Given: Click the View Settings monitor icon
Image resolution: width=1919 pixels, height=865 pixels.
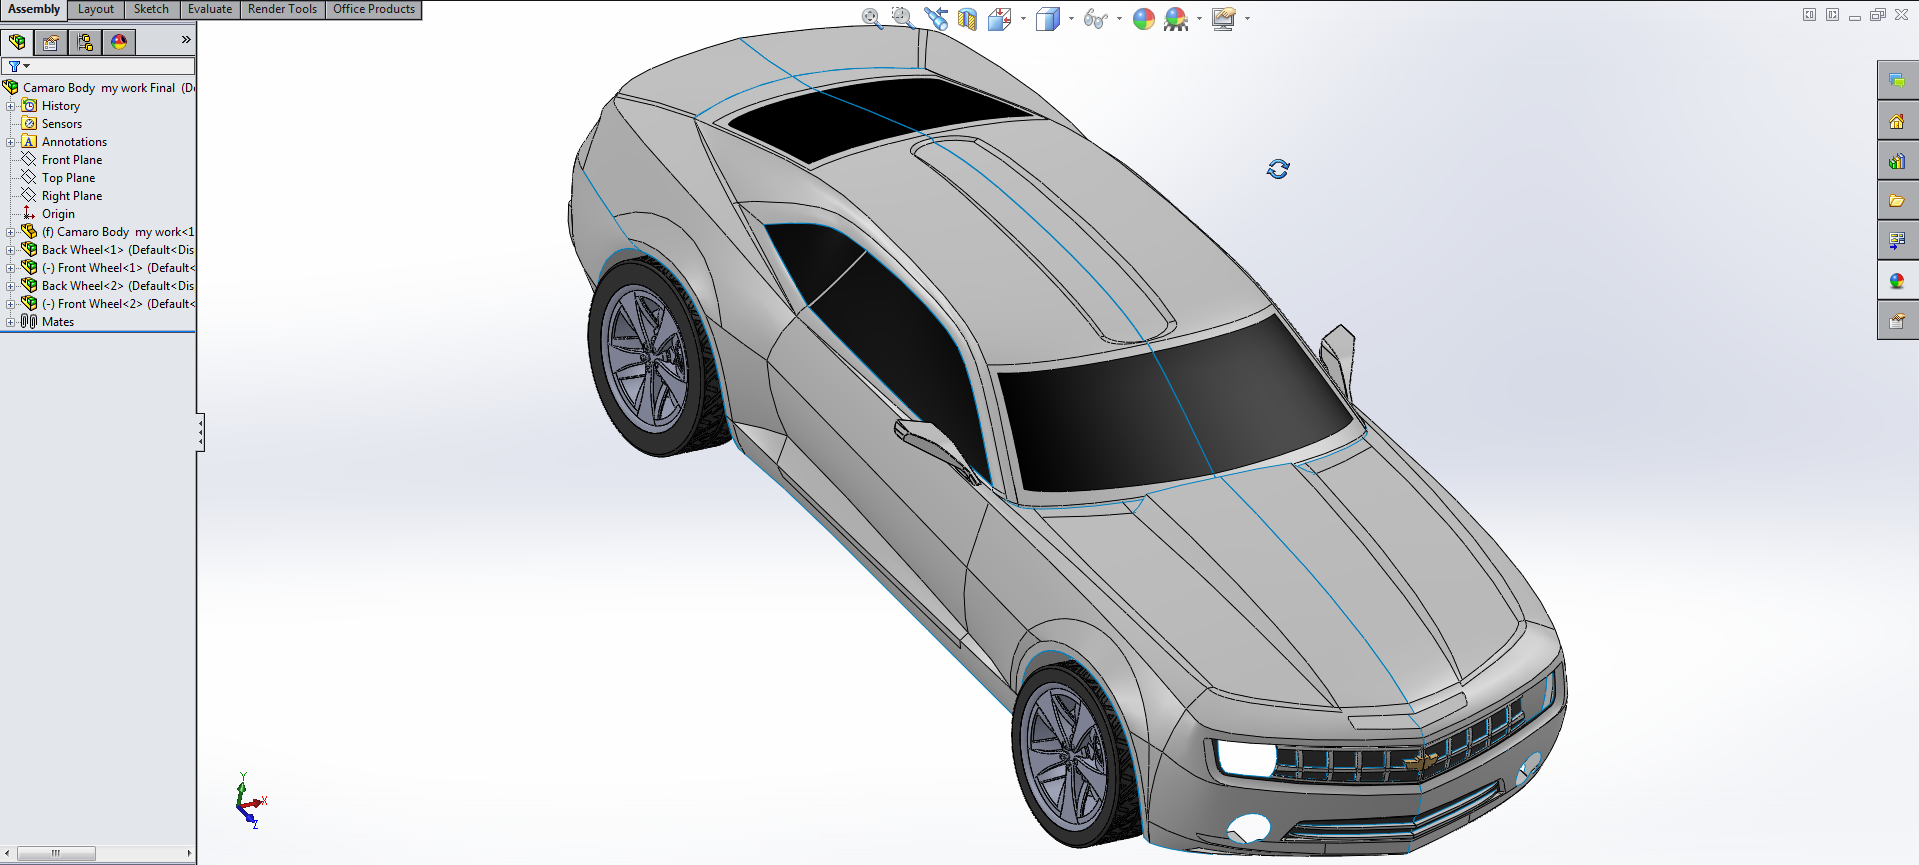Looking at the screenshot, I should 1224,19.
